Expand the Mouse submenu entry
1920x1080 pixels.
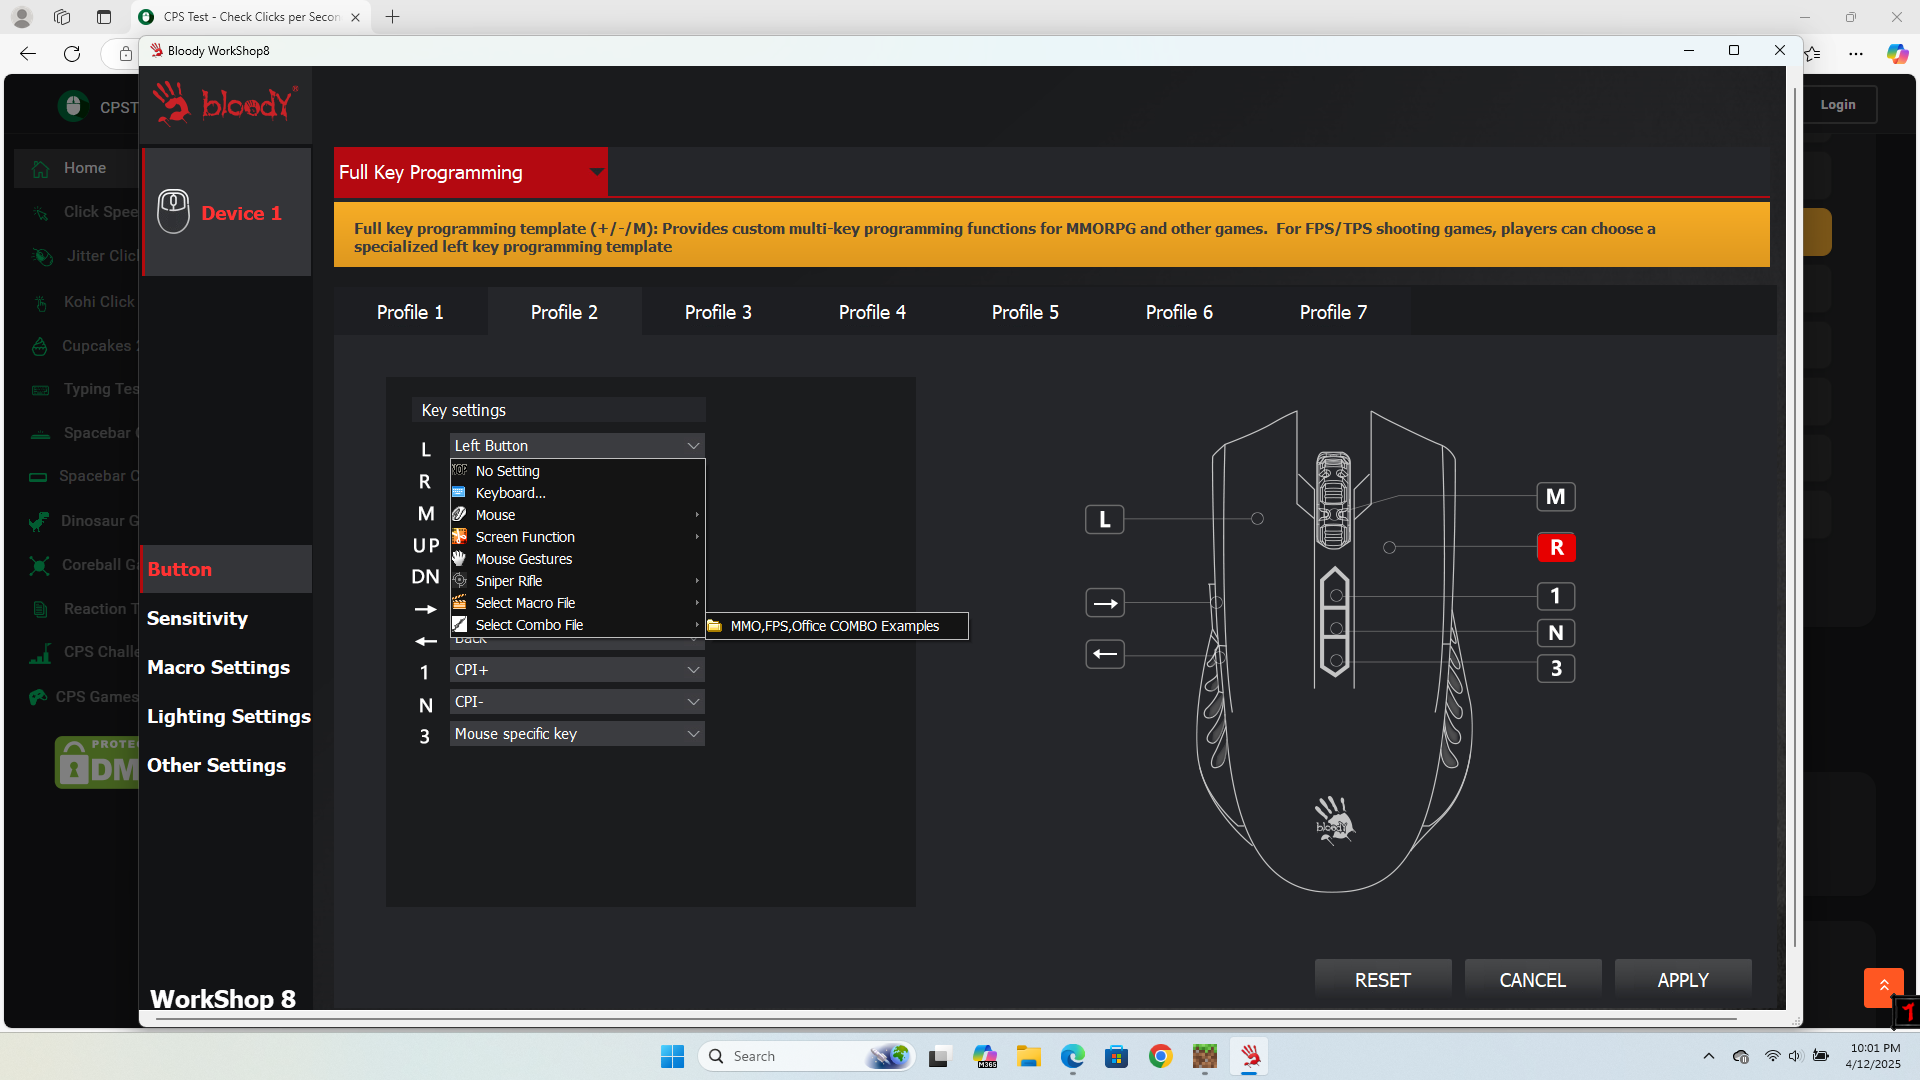[577, 515]
